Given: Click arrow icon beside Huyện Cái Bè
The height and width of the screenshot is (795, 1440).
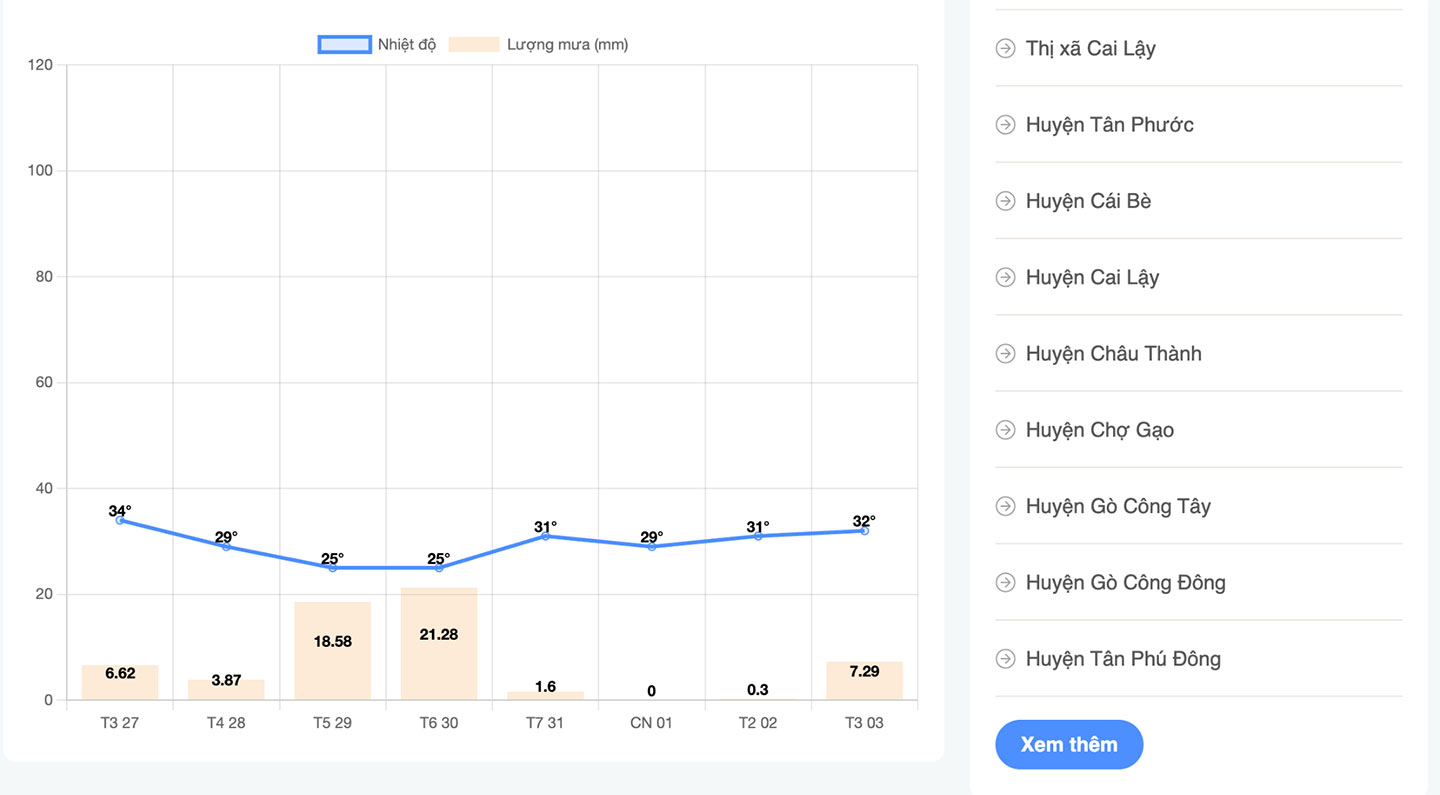Looking at the screenshot, I should pos(1005,201).
